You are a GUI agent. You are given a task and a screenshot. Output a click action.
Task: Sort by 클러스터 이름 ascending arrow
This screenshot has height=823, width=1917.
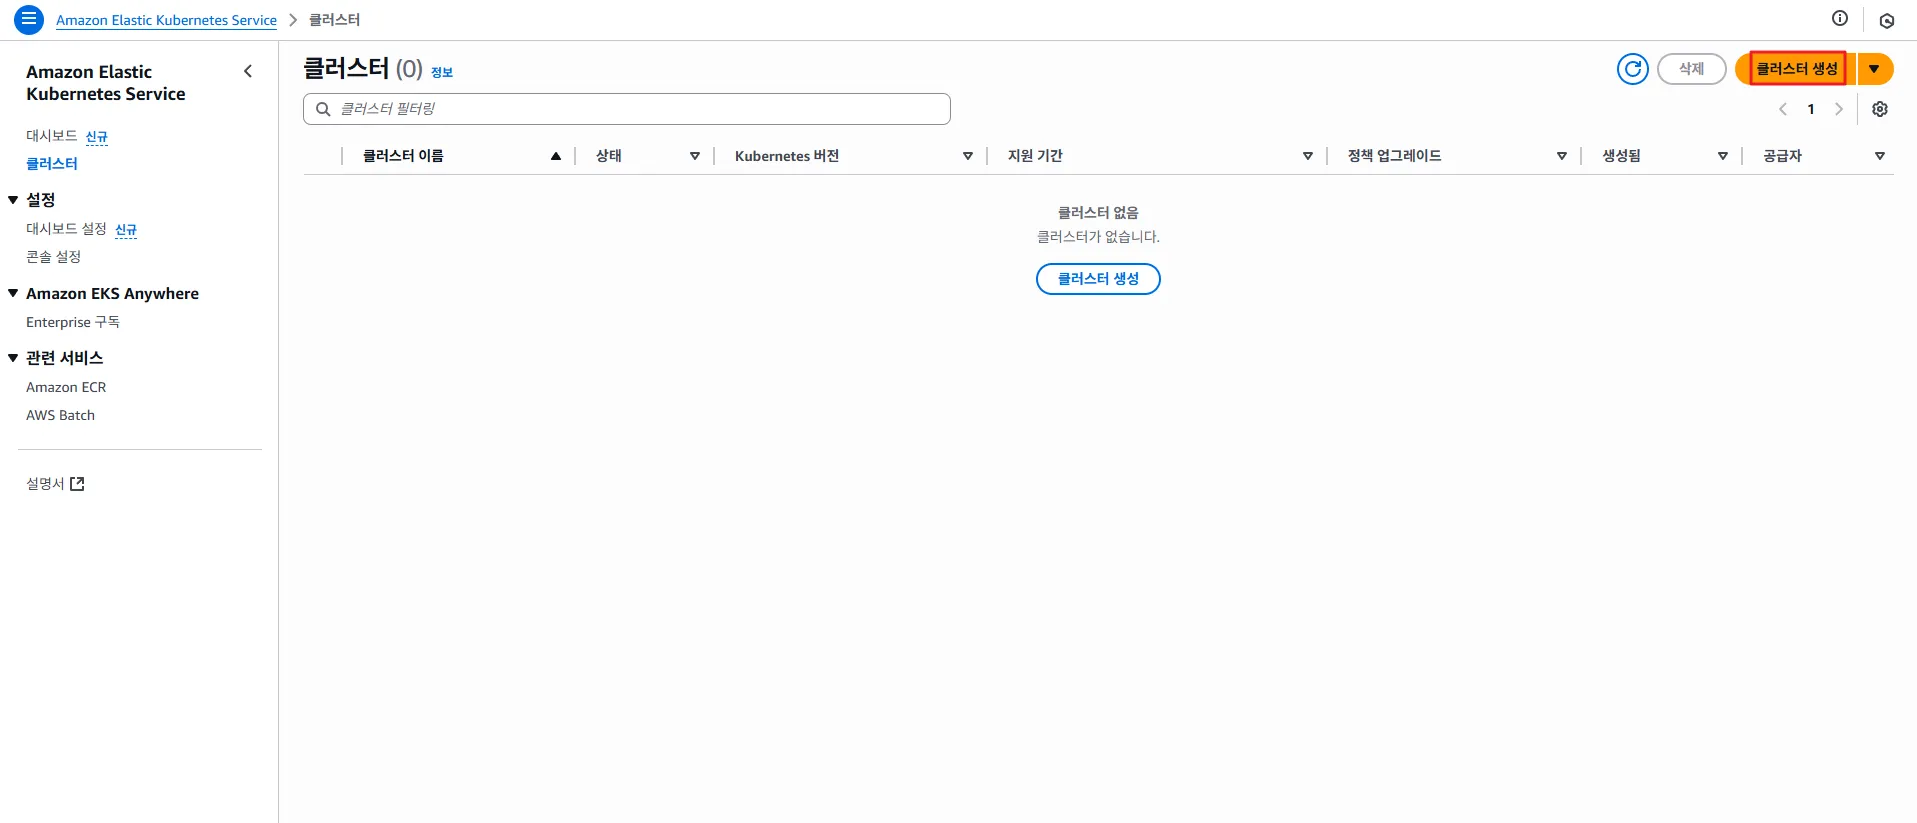[556, 156]
